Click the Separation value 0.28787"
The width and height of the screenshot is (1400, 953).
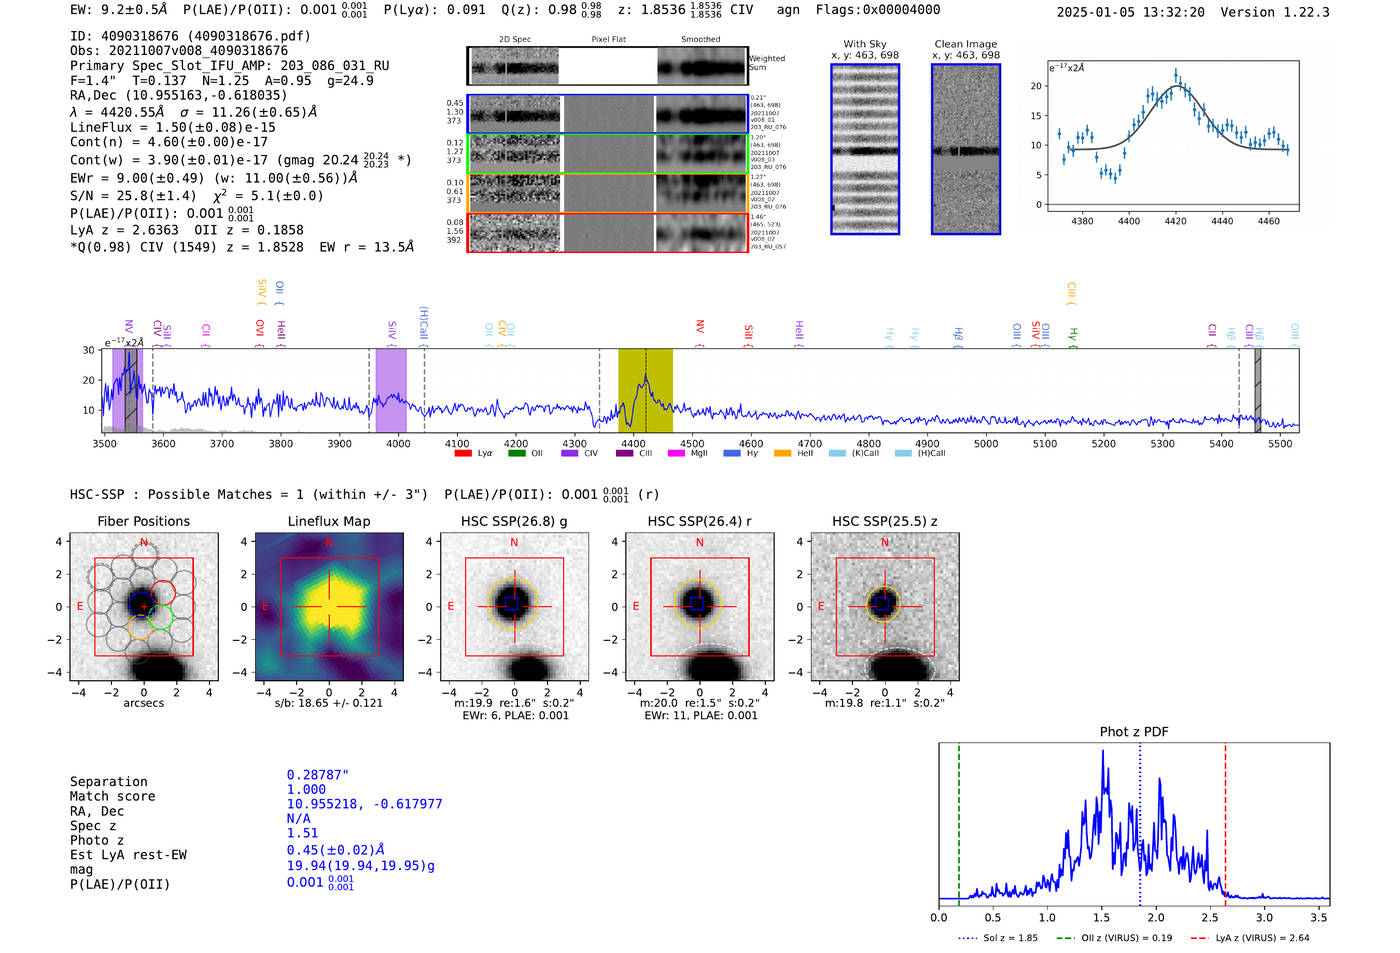[318, 775]
